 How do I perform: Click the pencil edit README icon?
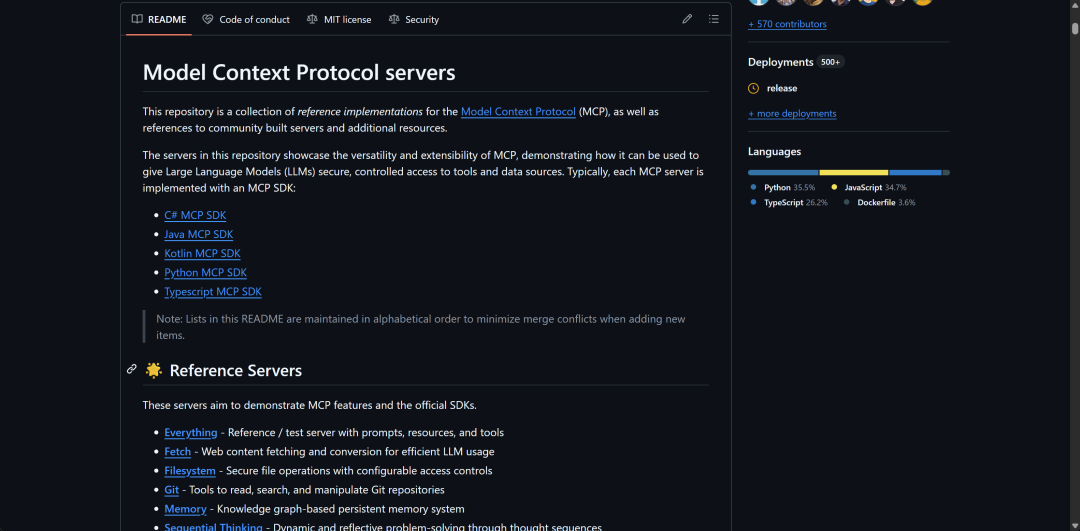tap(687, 19)
